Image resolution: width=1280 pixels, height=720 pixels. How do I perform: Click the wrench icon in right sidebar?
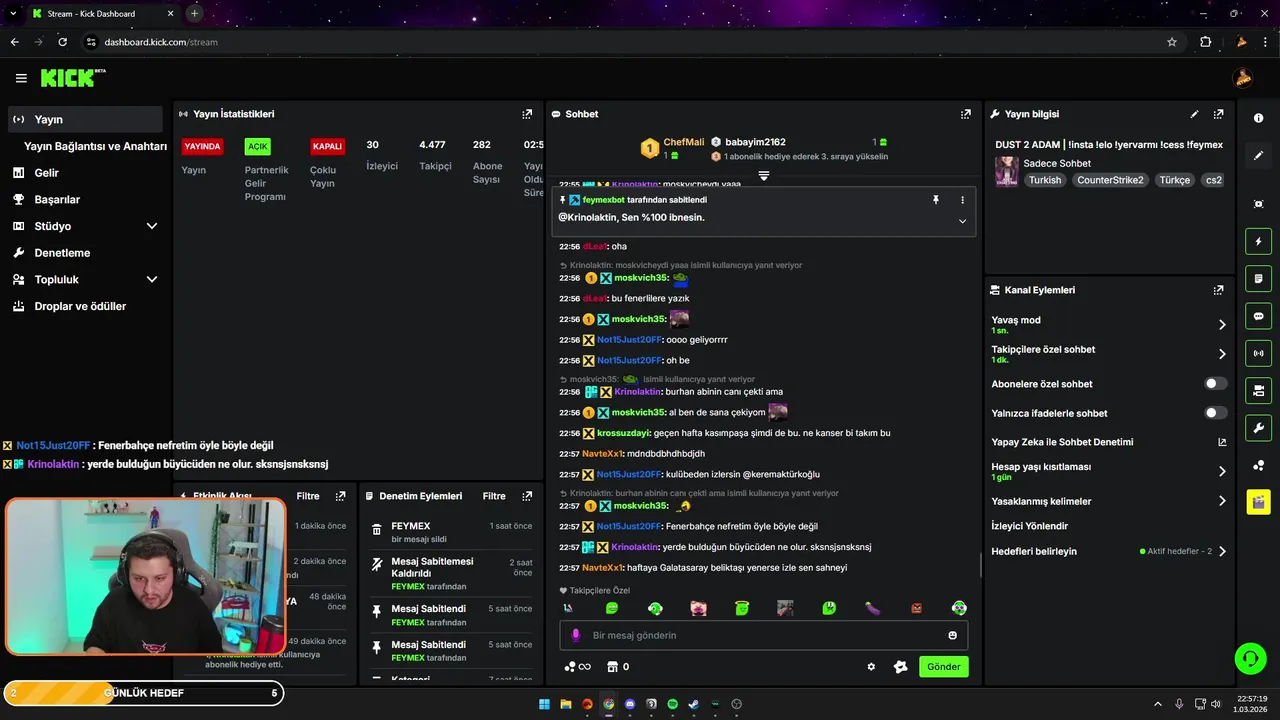click(1258, 428)
